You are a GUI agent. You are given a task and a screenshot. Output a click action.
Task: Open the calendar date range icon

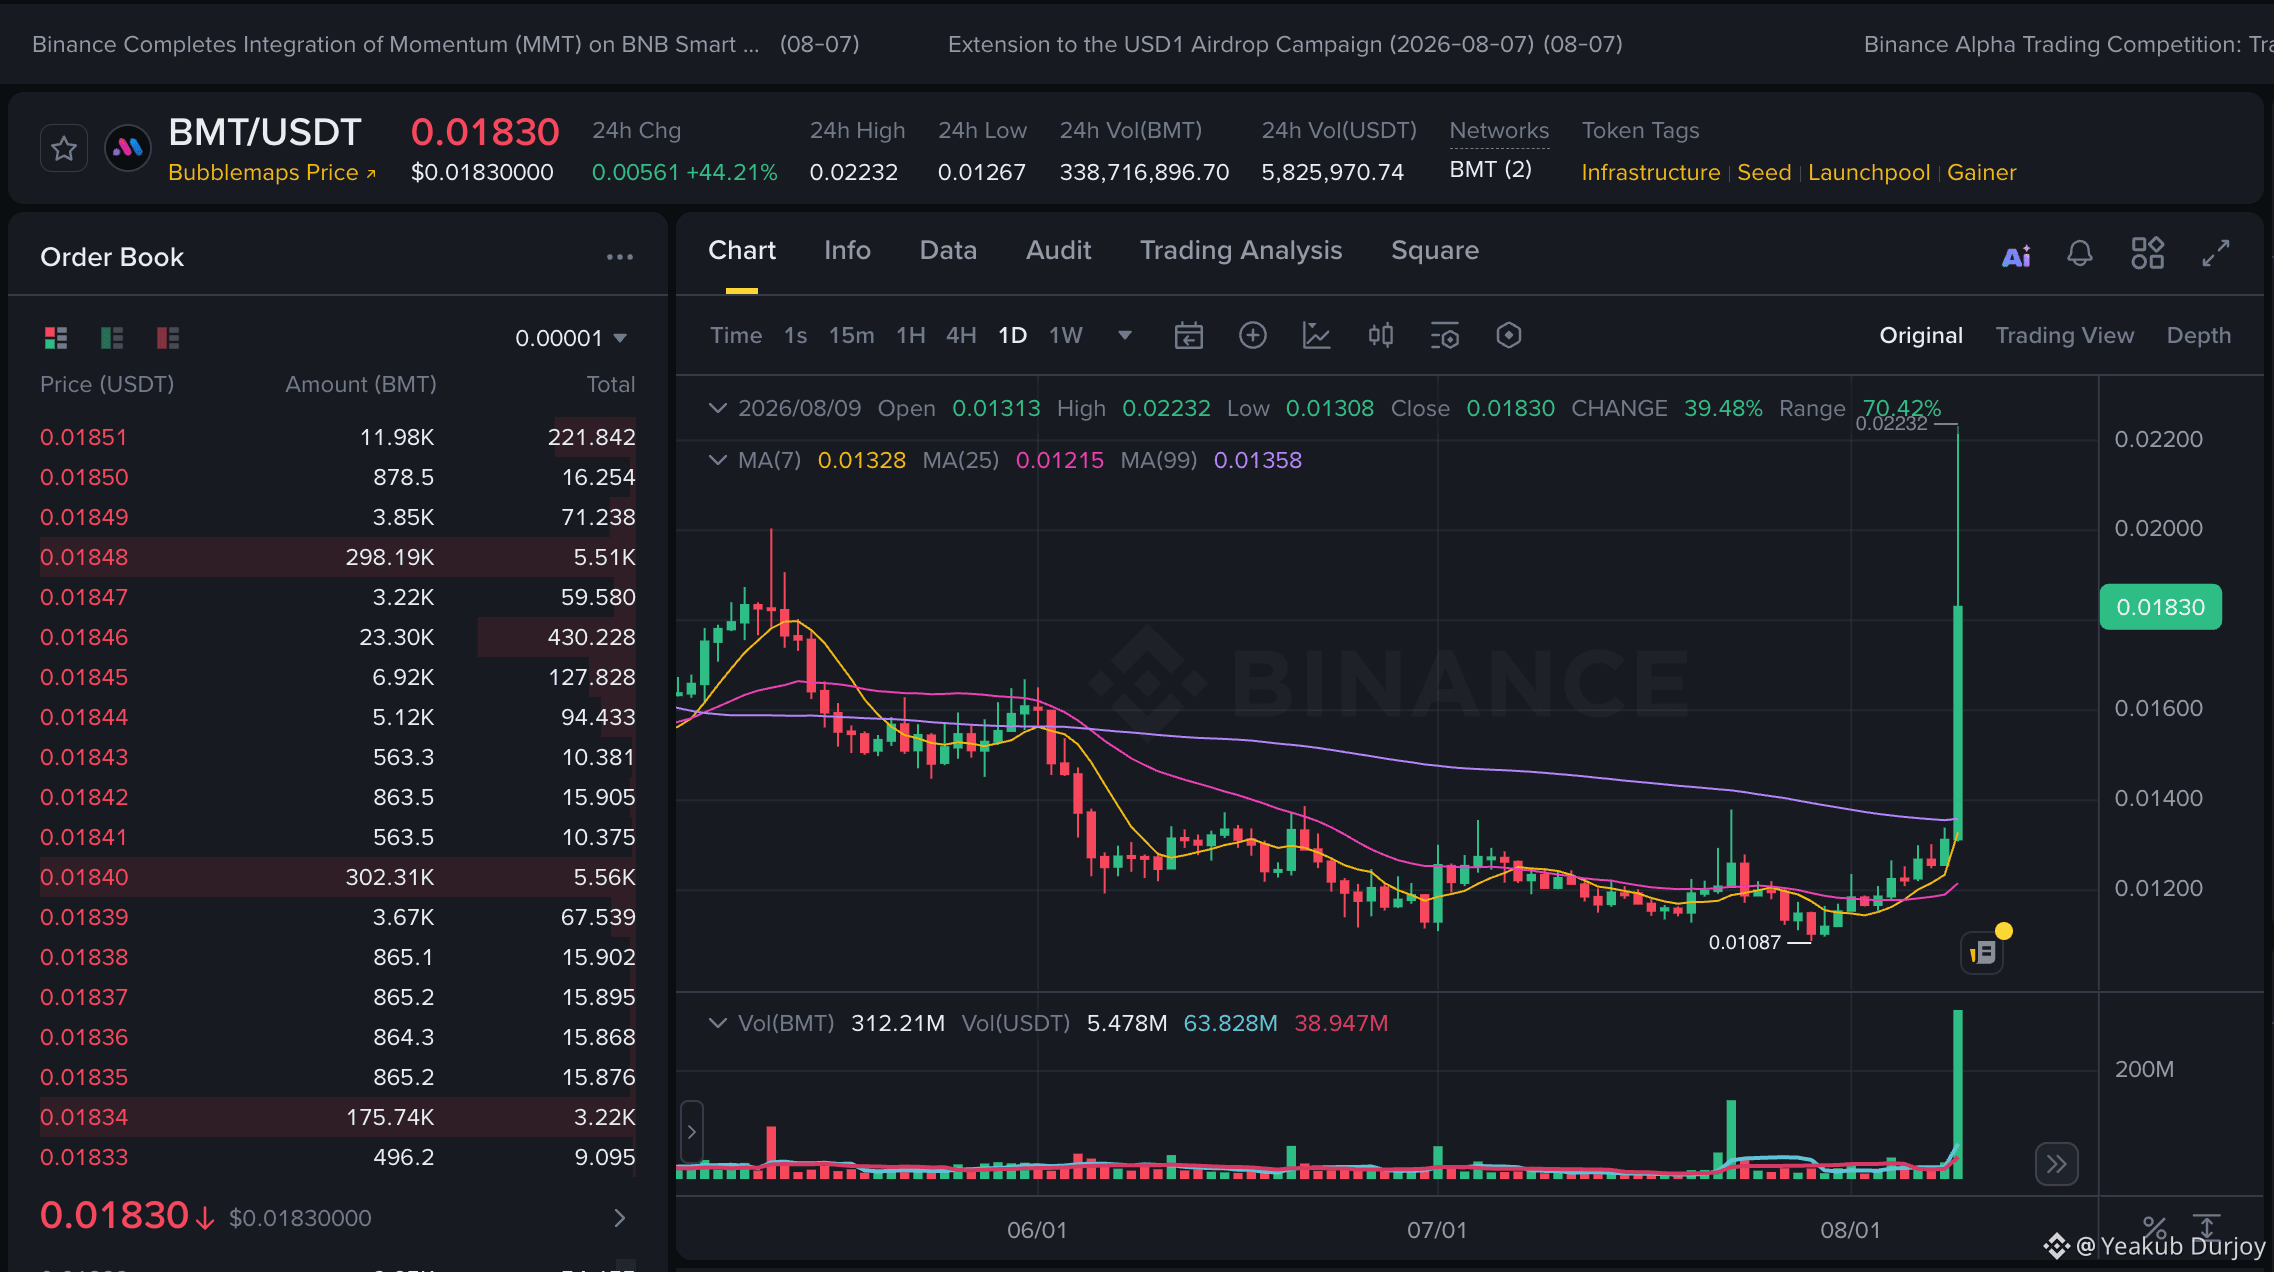(1188, 336)
